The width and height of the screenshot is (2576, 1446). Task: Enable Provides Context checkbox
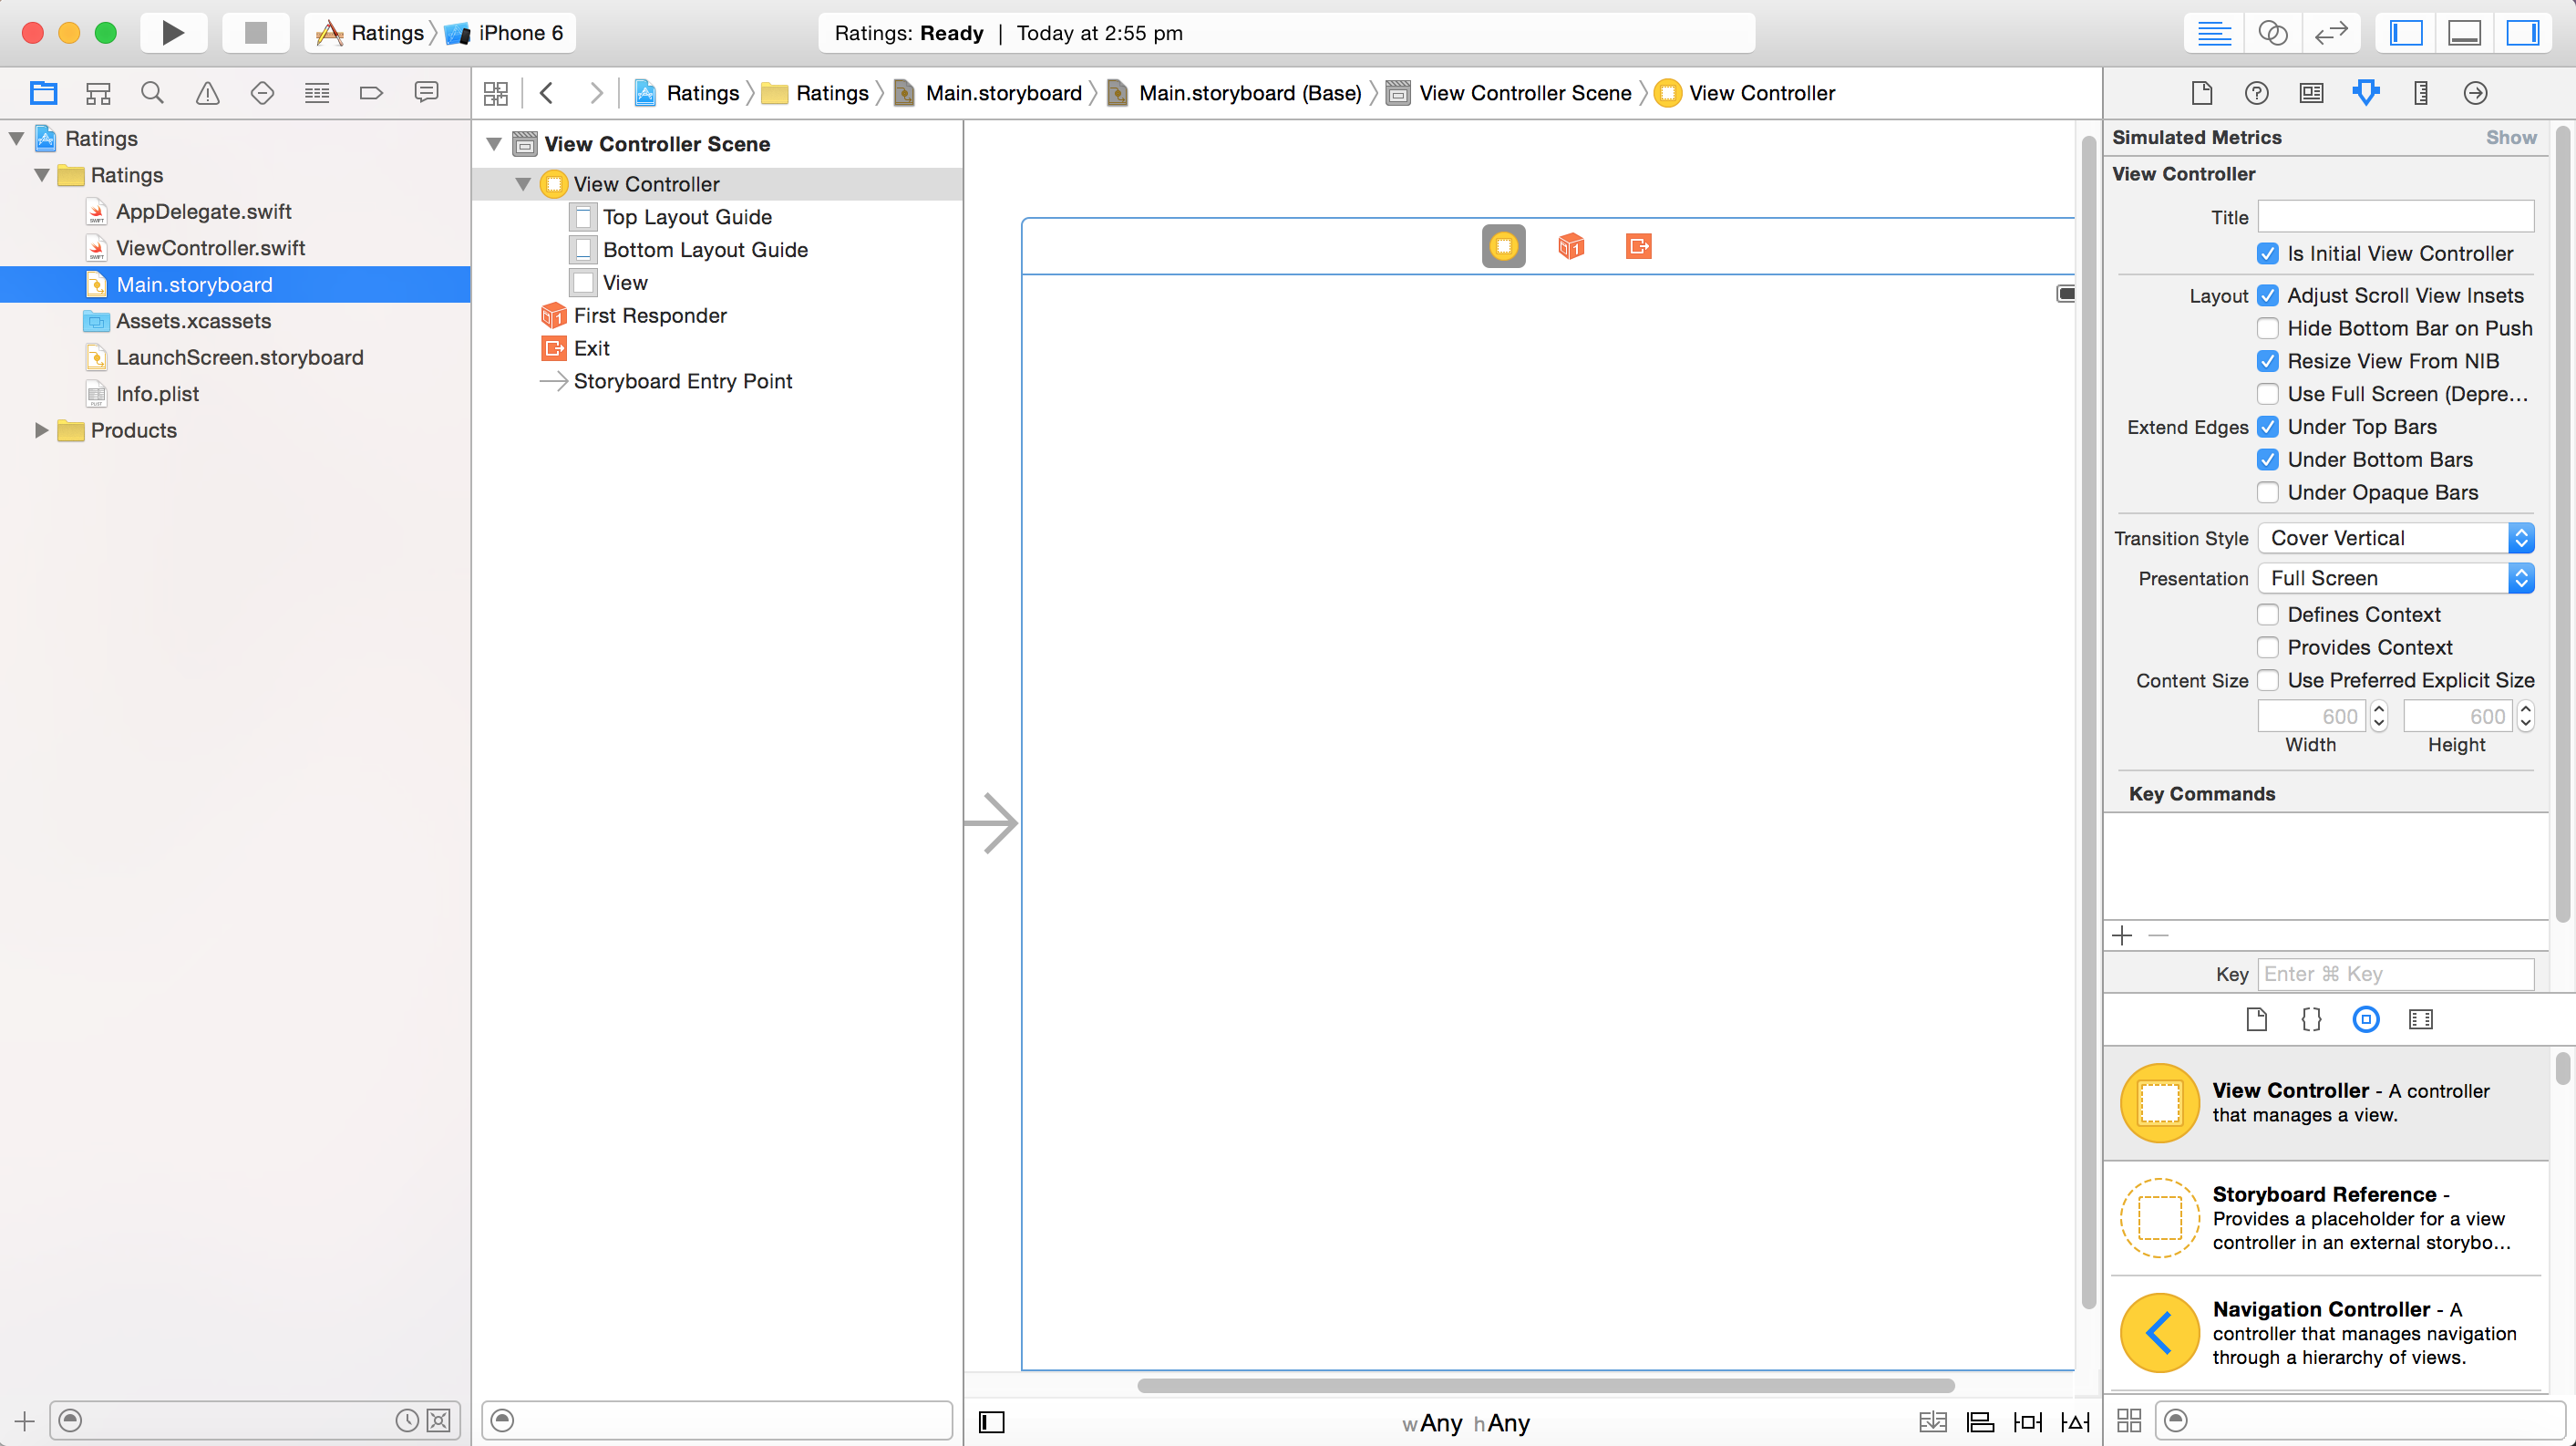coord(2268,648)
